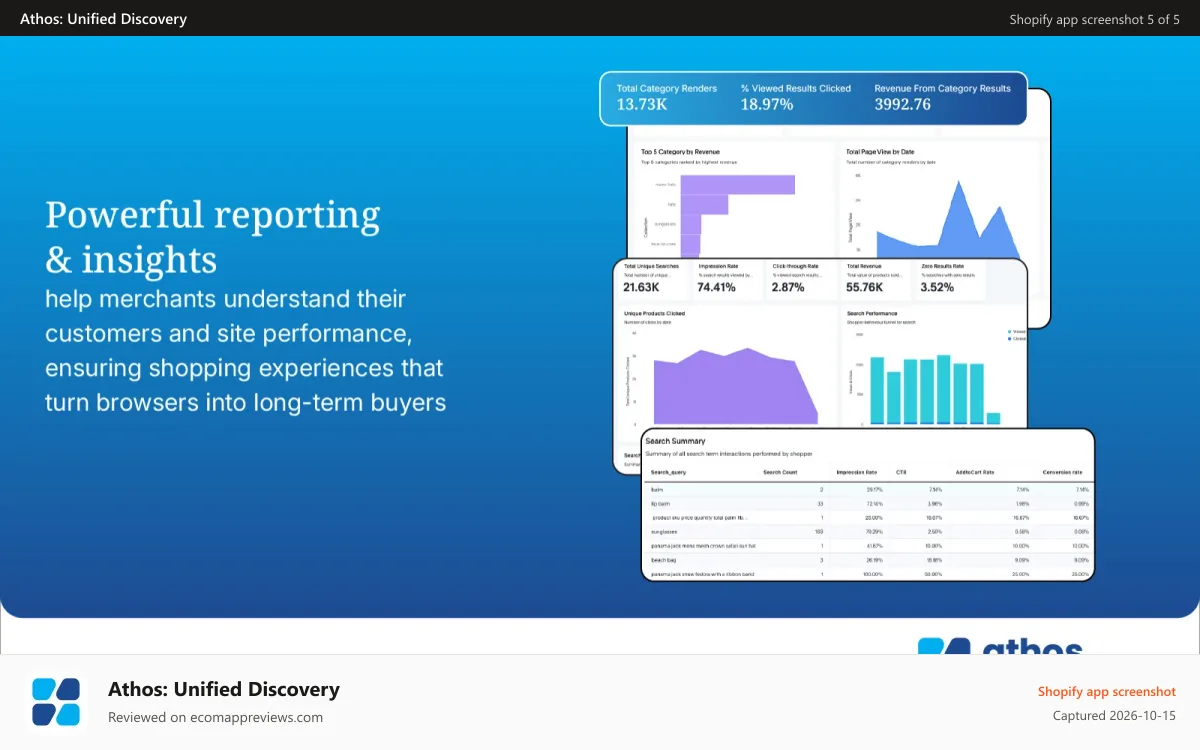The width and height of the screenshot is (1200, 750).
Task: Select the 'Zero Results Rate' 3.52% card
Action: [x=950, y=280]
